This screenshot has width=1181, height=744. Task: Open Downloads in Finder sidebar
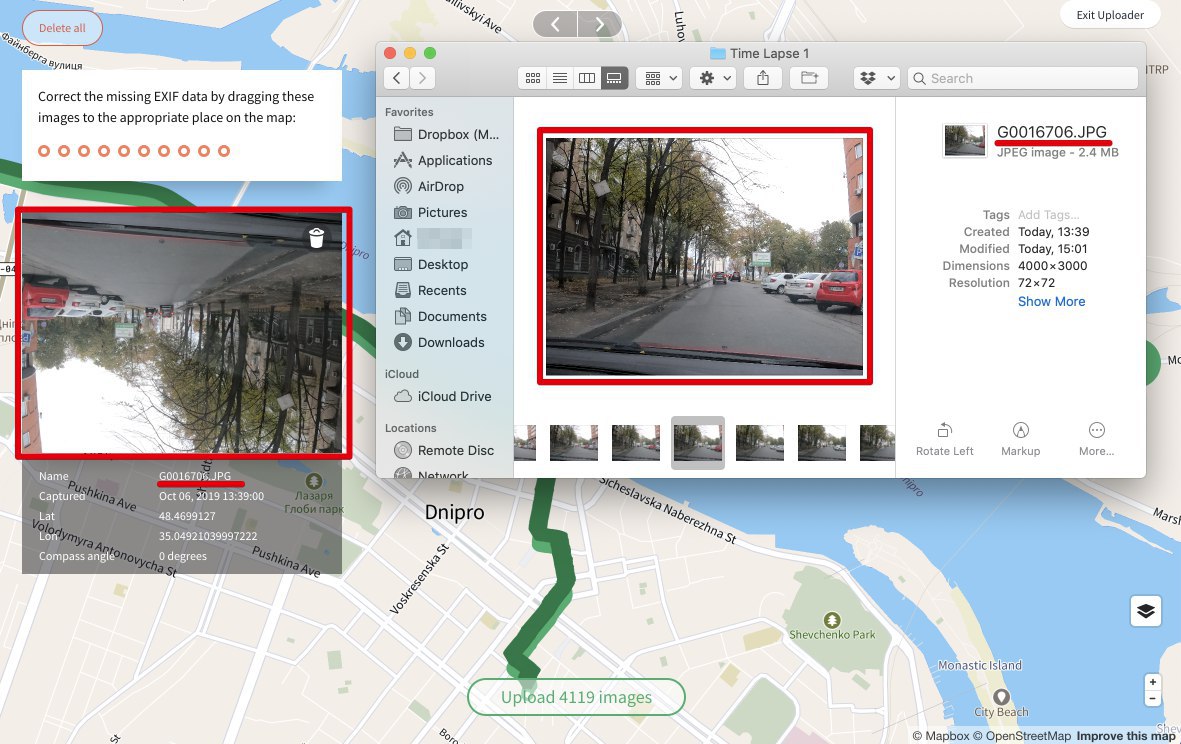440,343
